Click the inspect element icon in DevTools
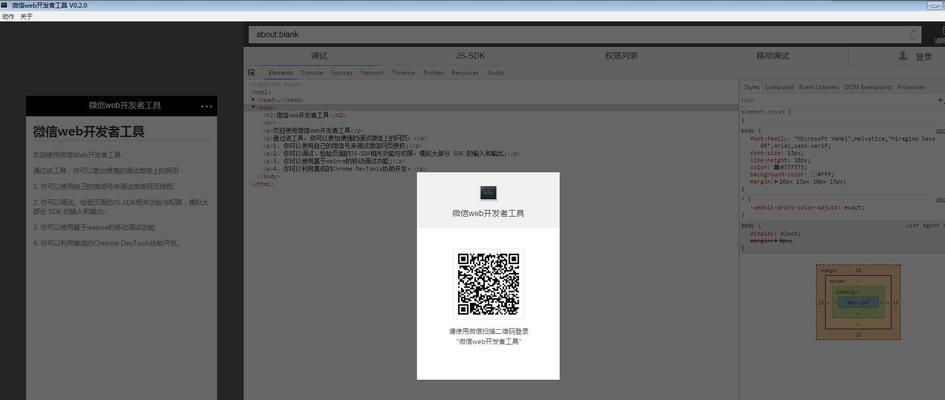 point(251,72)
